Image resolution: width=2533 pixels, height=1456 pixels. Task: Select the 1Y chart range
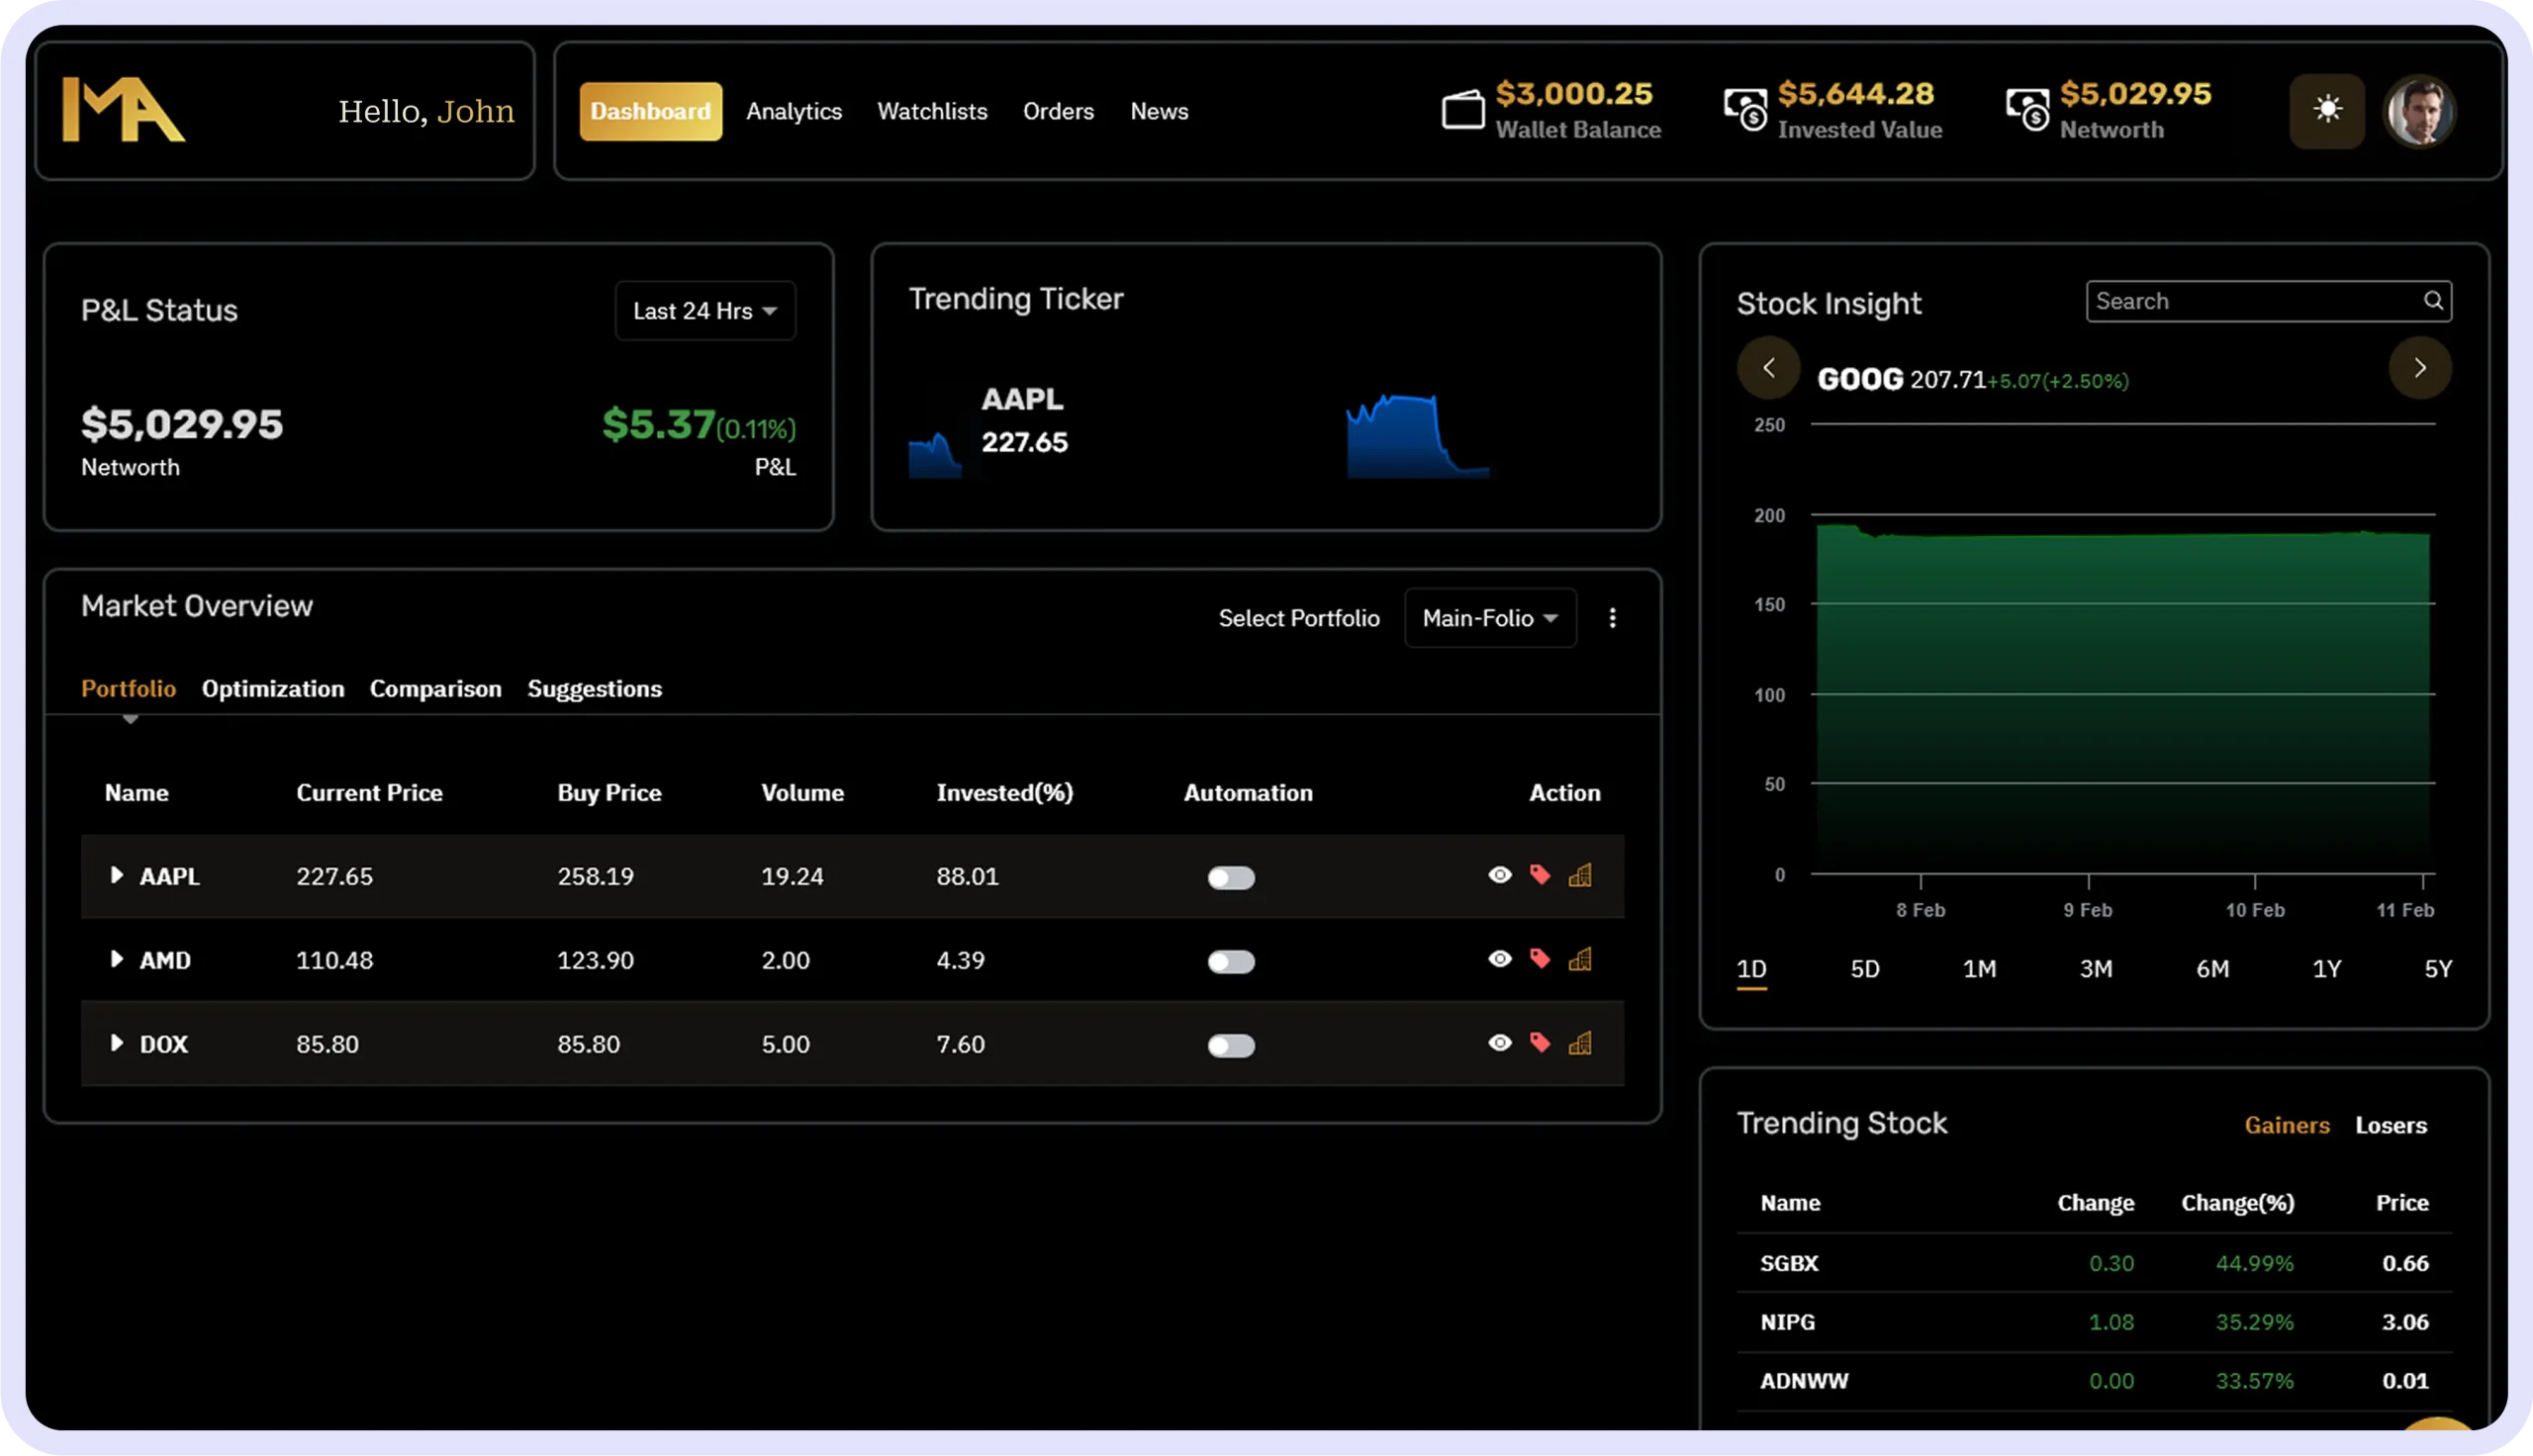tap(2326, 968)
